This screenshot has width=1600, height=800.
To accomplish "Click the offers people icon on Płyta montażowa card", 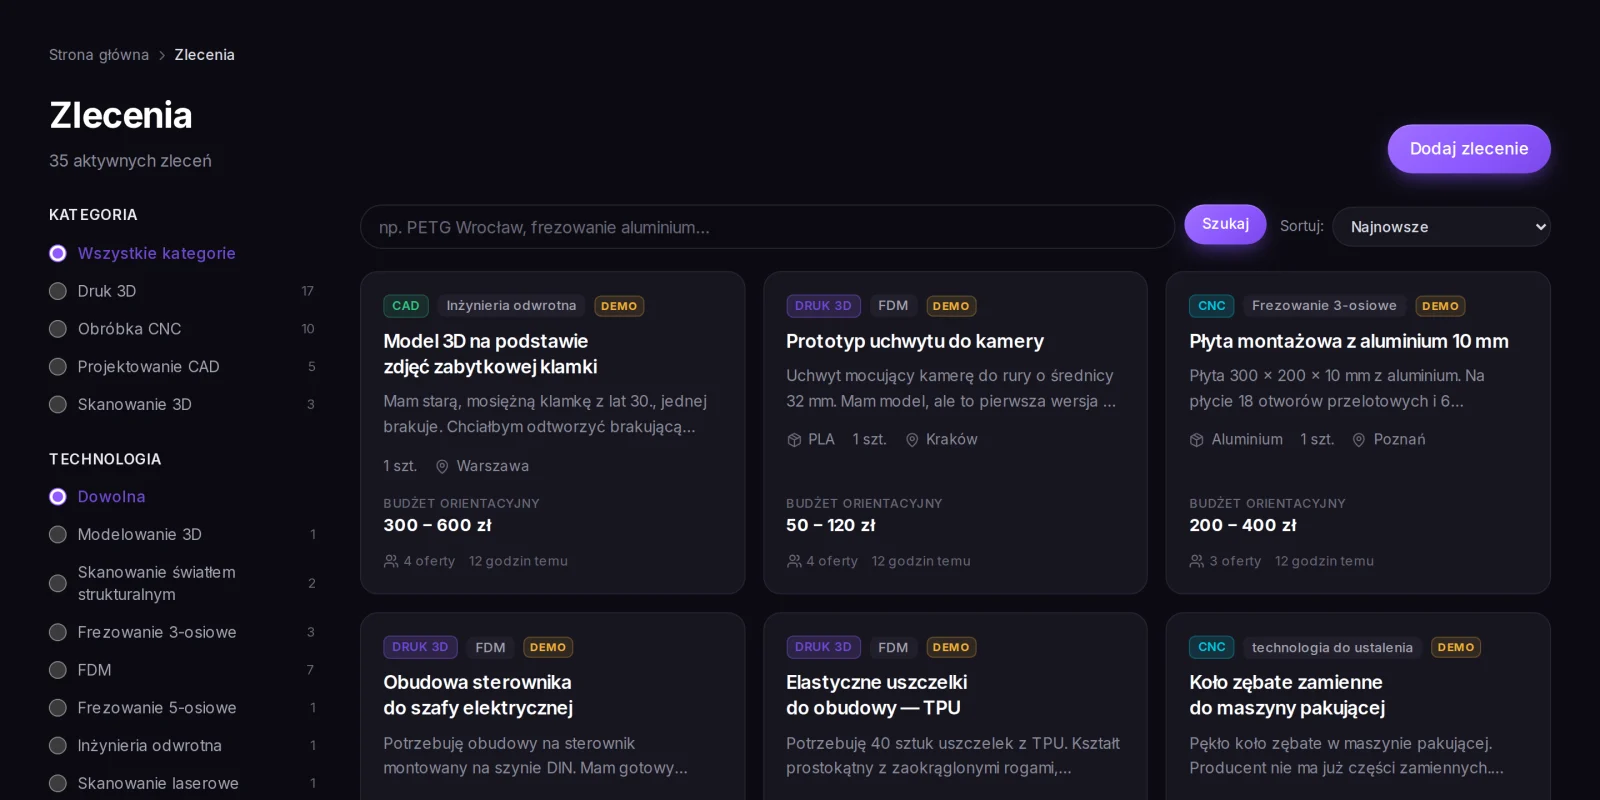I will pos(1197,561).
